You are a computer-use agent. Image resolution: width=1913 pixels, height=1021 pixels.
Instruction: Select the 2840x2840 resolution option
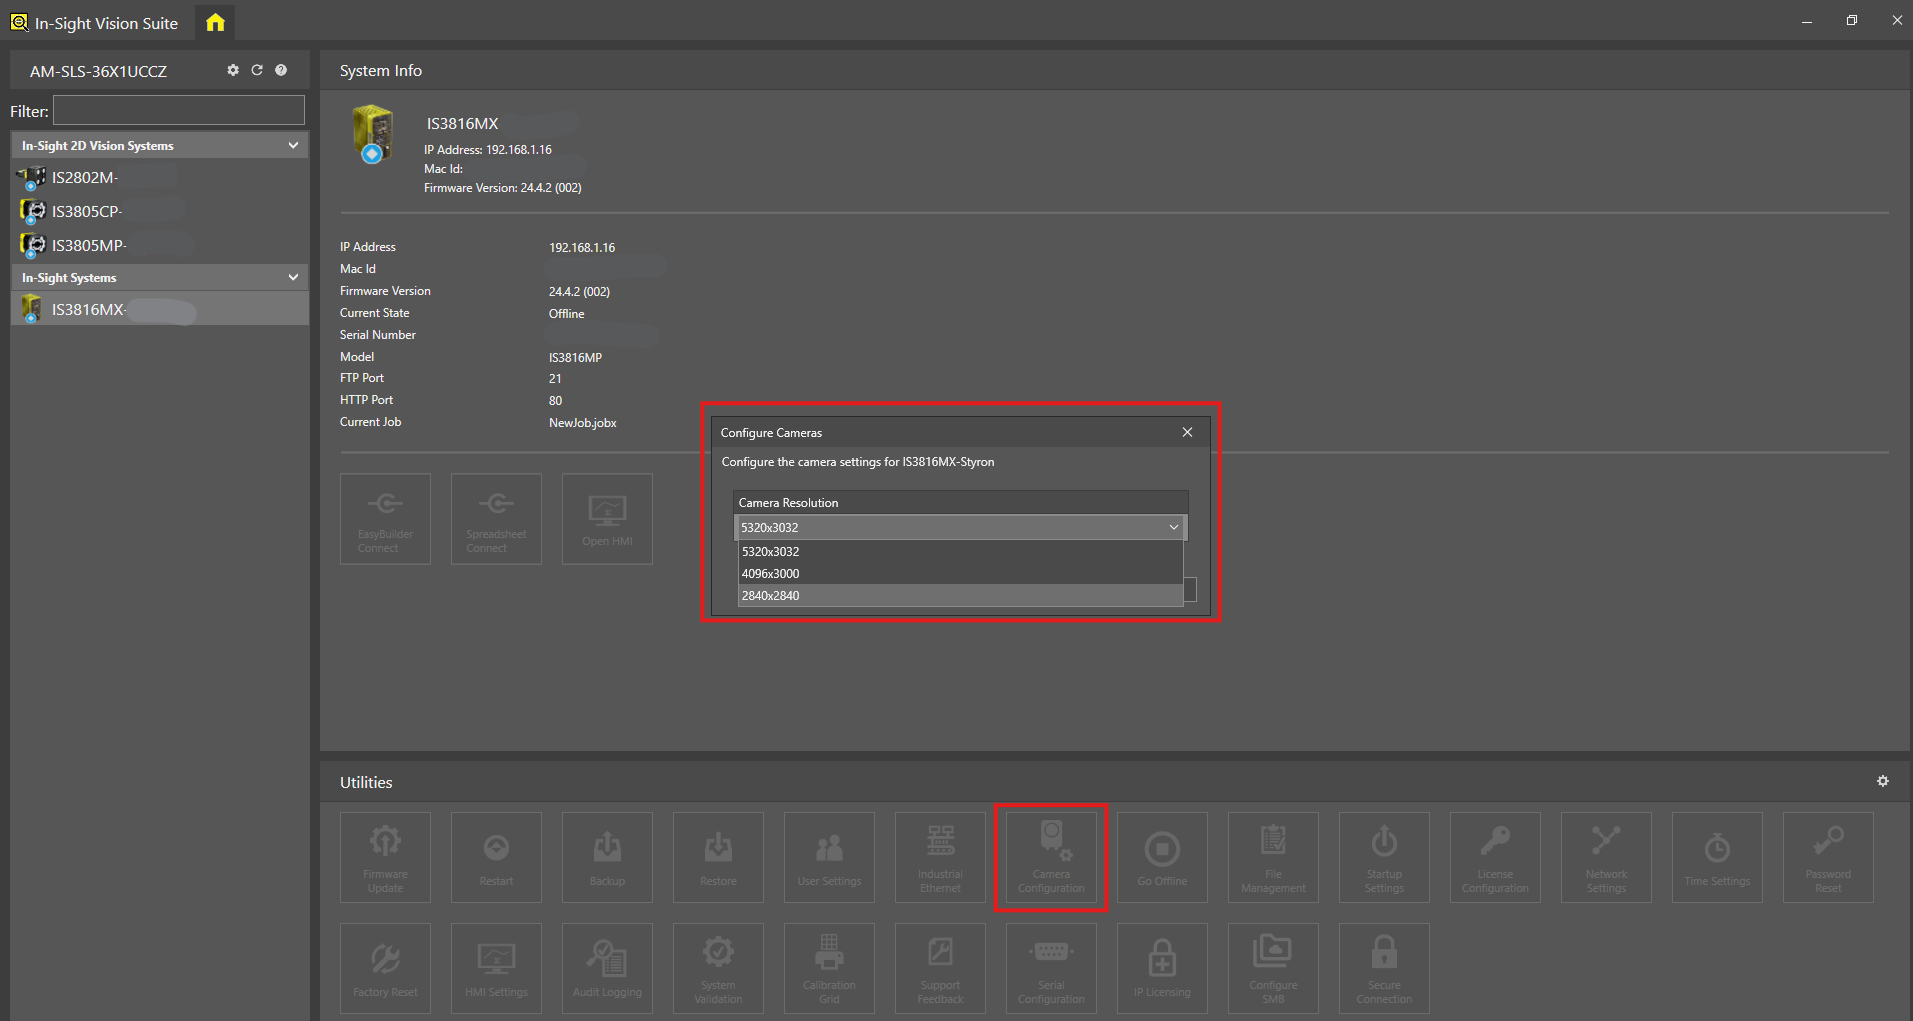pos(960,595)
